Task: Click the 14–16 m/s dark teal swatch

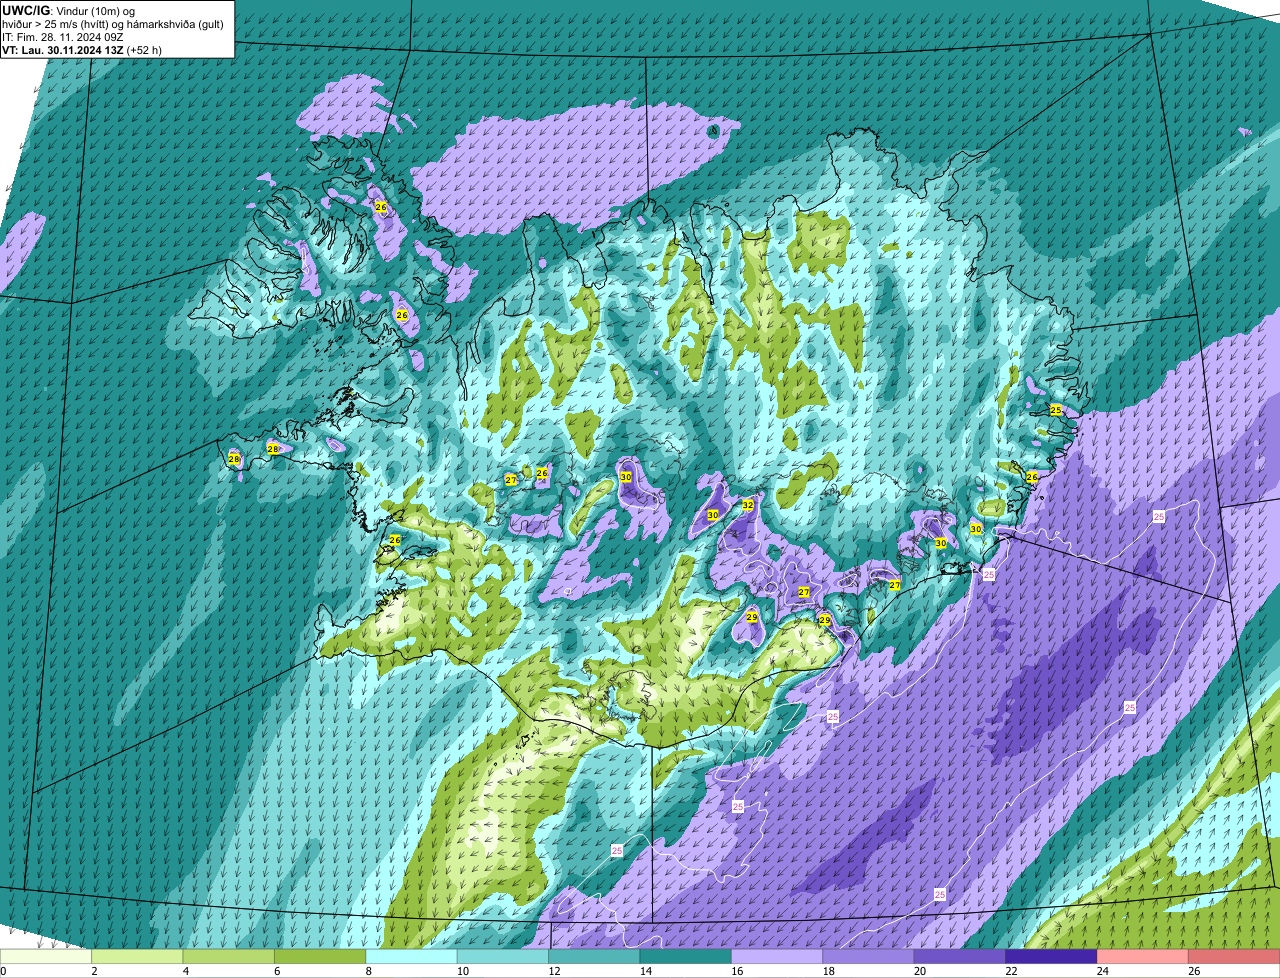Action: [x=686, y=956]
